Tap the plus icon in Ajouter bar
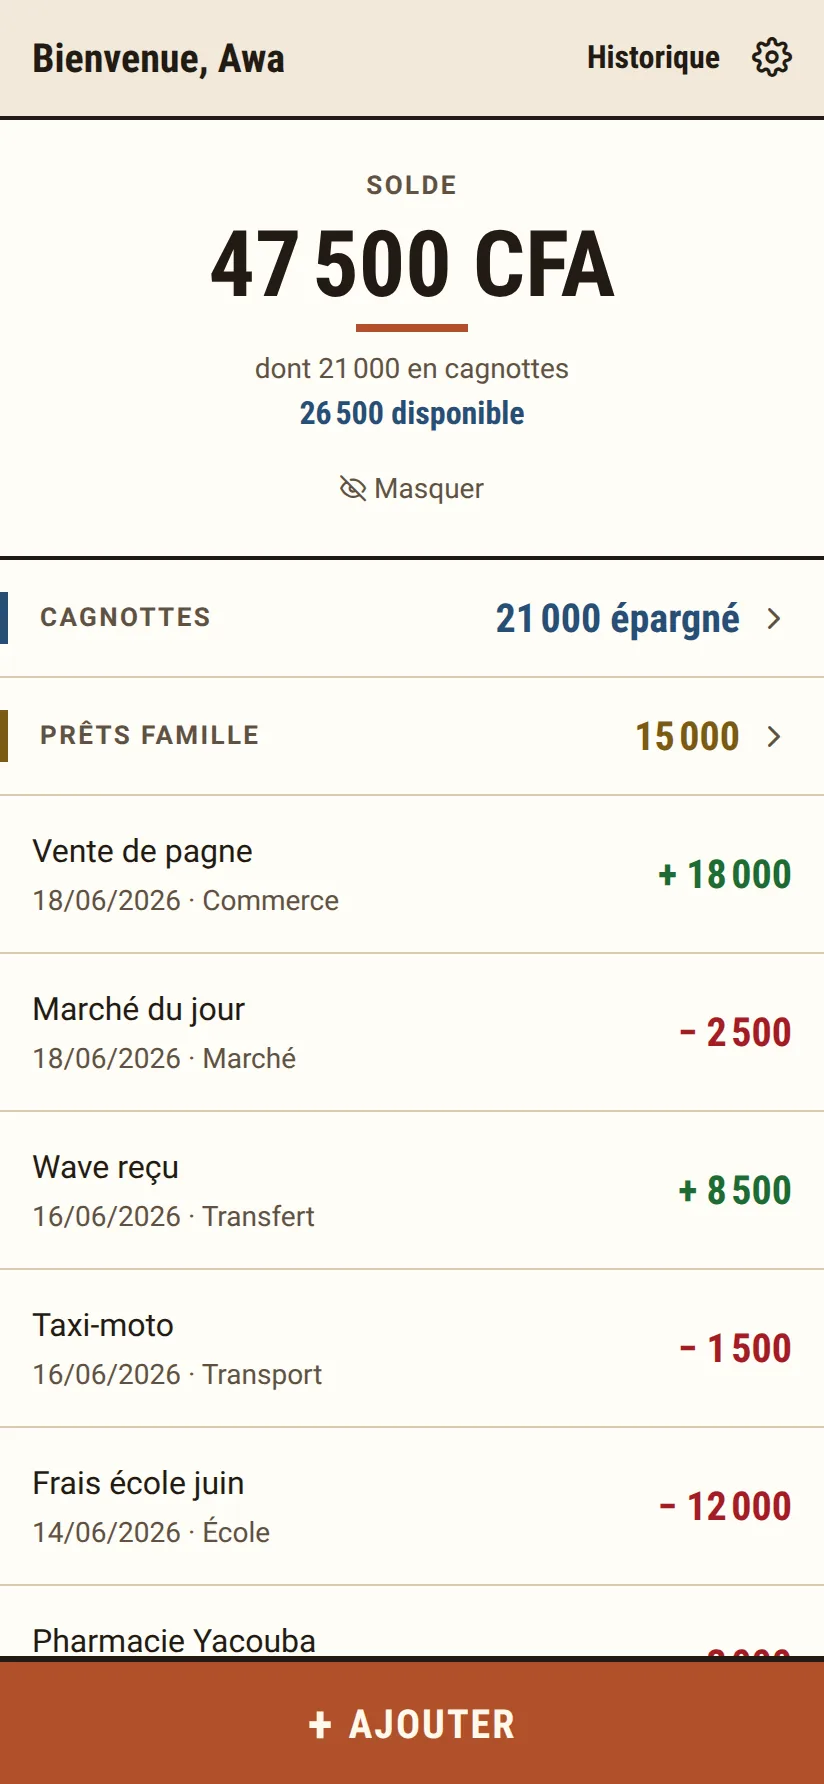Viewport: 824px width, 1784px height. [x=320, y=1724]
